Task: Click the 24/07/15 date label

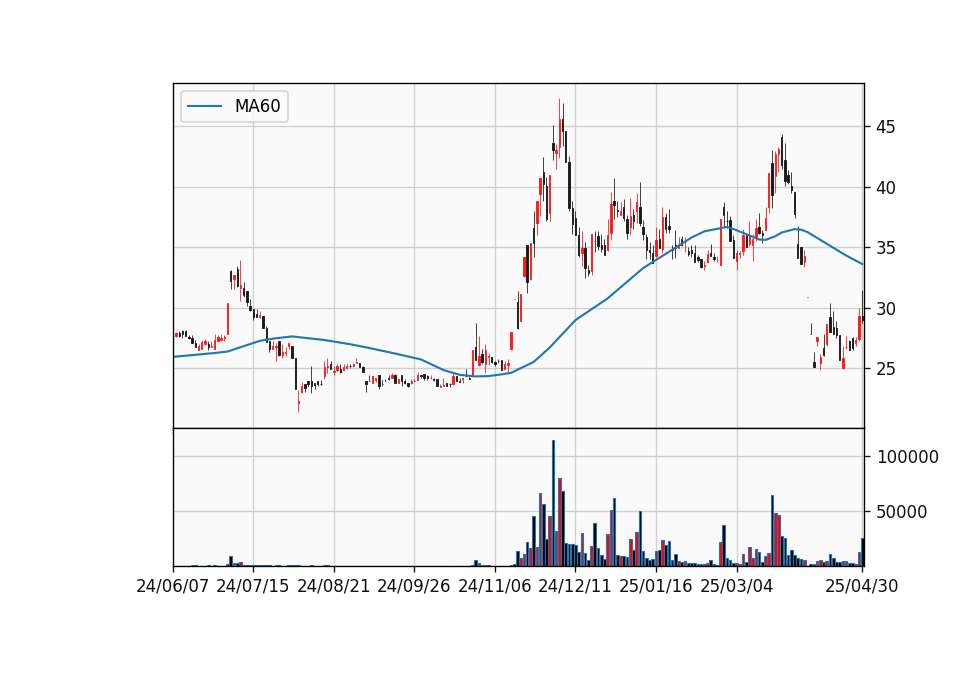Action: (x=253, y=586)
